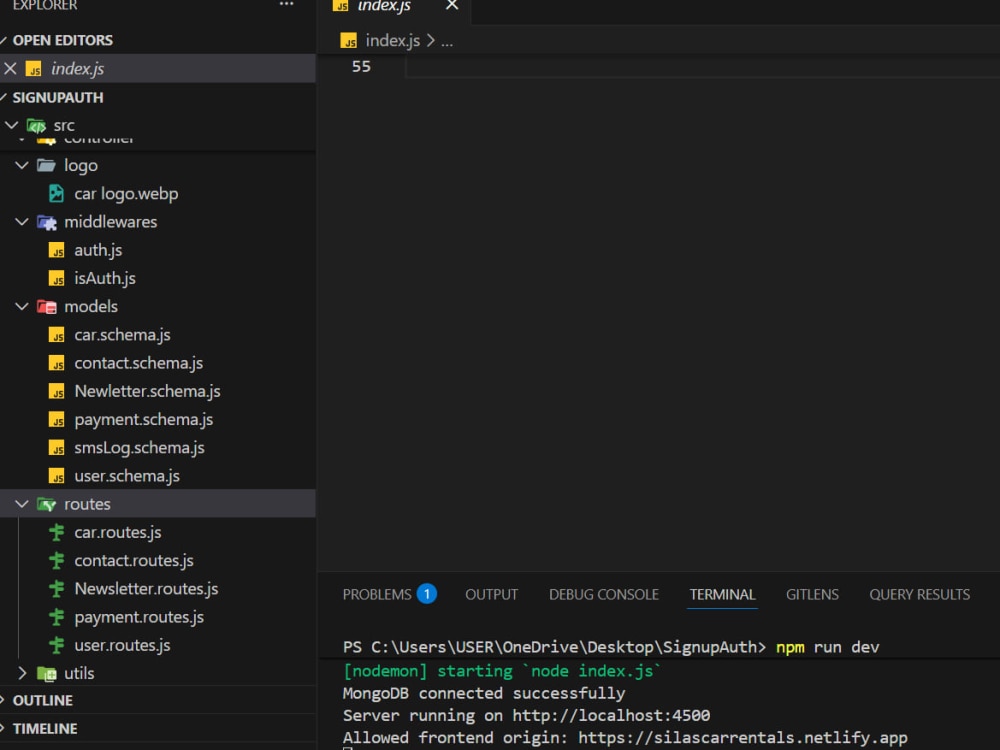Place cursor on editor line 55
The image size is (1000, 750).
tap(702, 67)
